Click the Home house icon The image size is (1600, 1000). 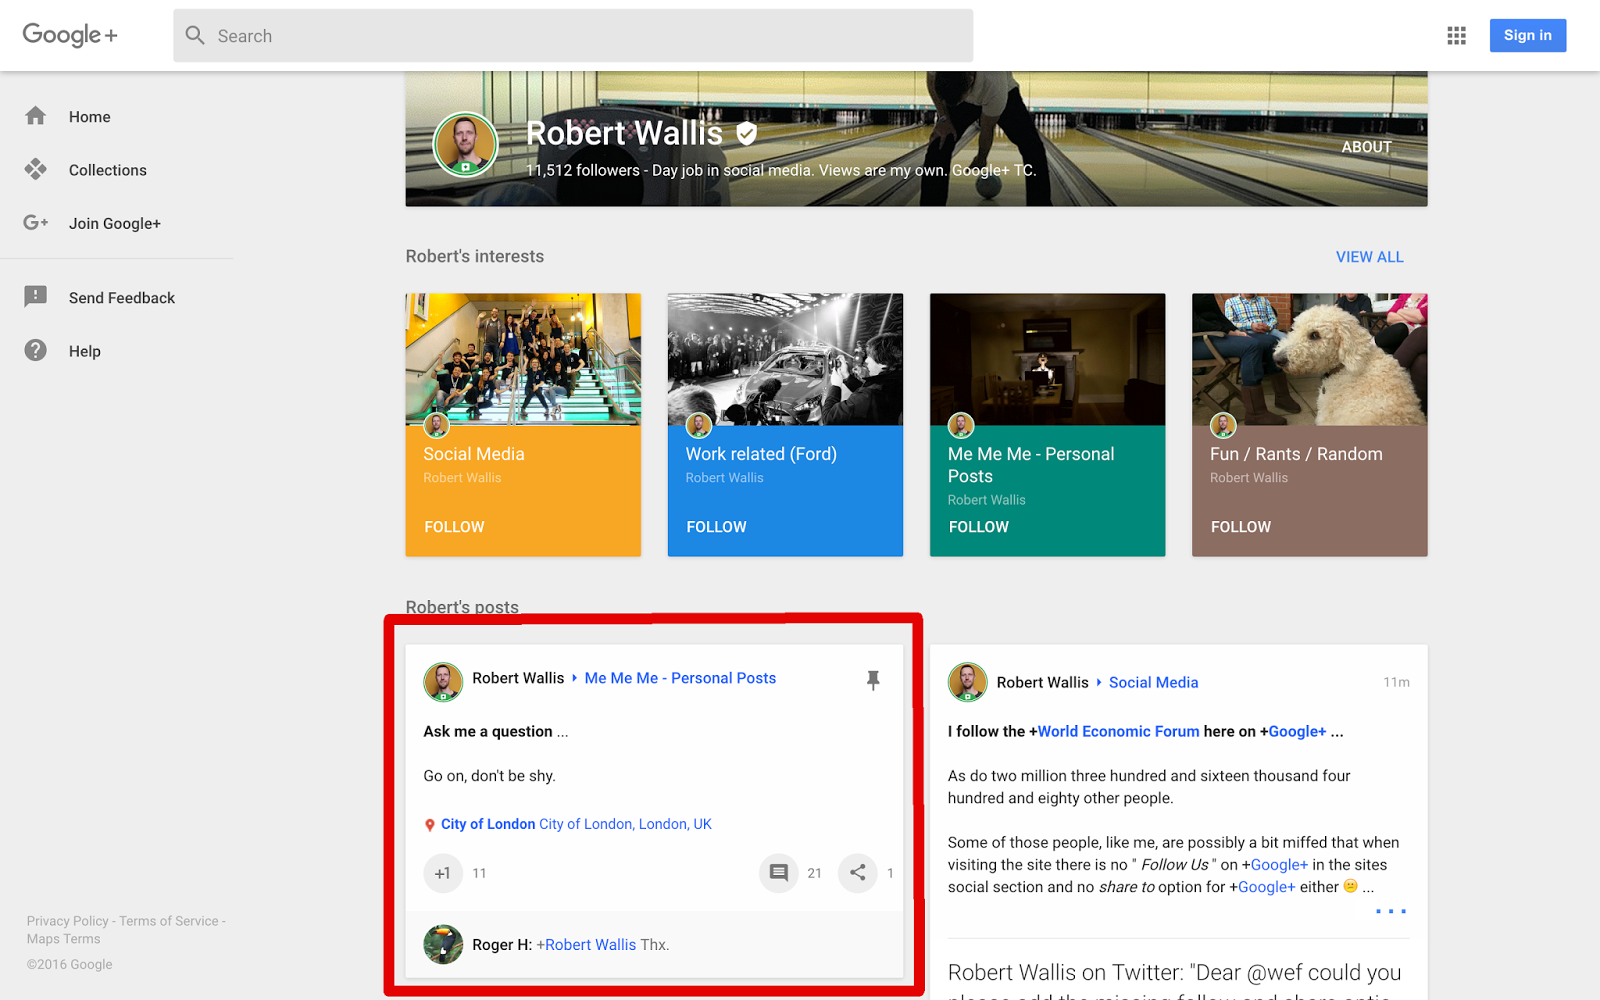pos(36,116)
